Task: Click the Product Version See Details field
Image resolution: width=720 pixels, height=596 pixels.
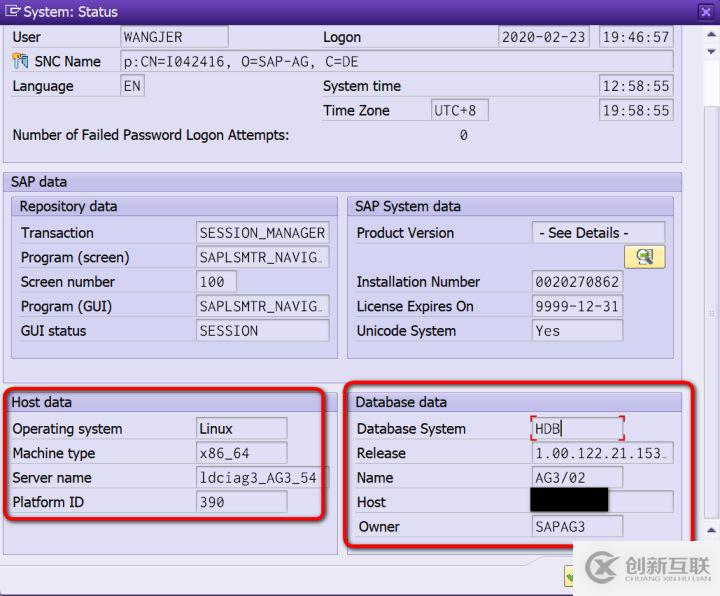Action: [598, 233]
